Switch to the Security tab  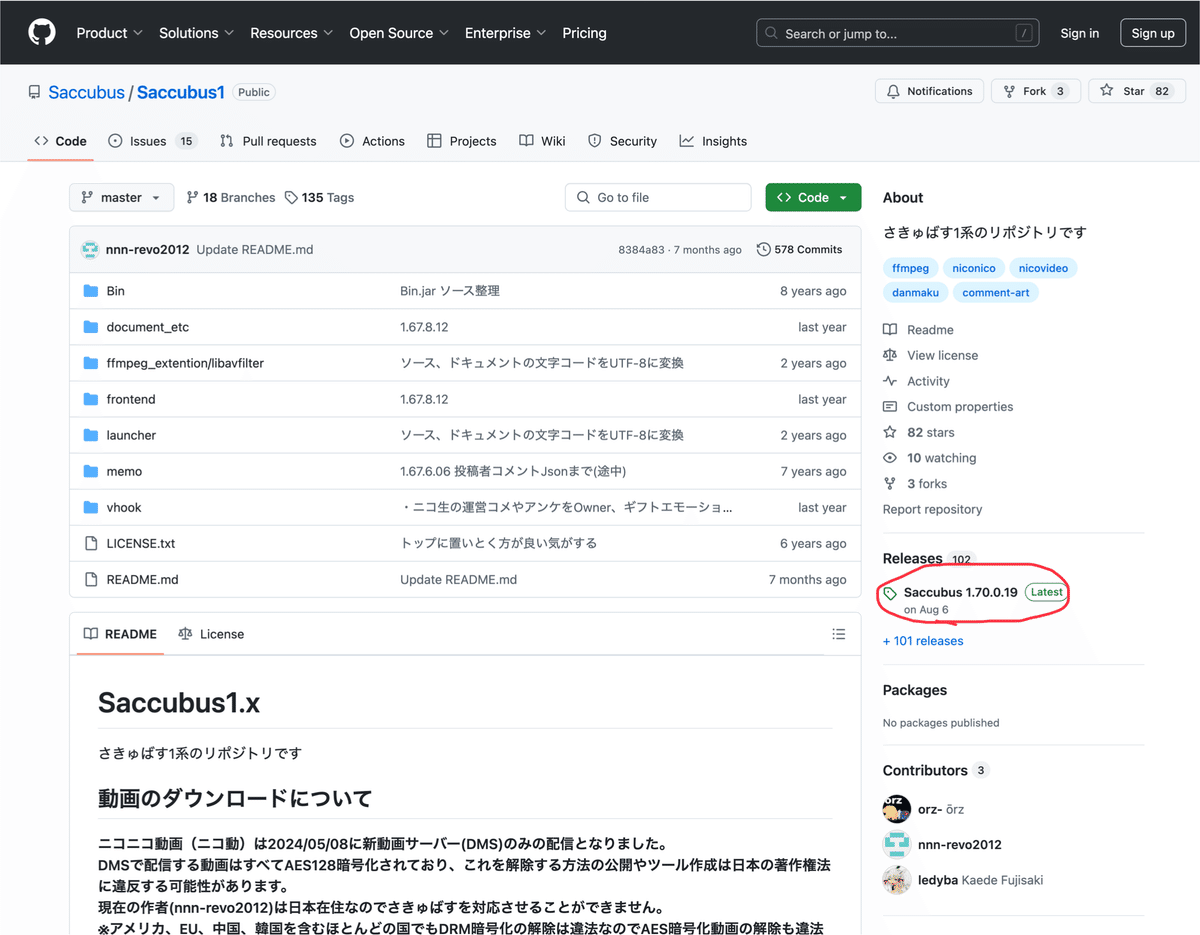point(622,141)
